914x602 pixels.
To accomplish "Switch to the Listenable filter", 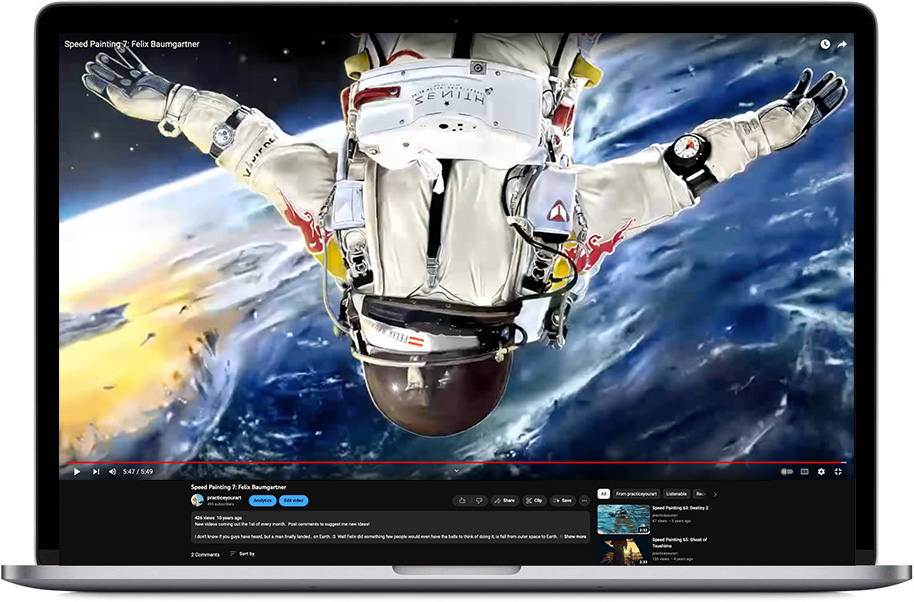I will [676, 494].
